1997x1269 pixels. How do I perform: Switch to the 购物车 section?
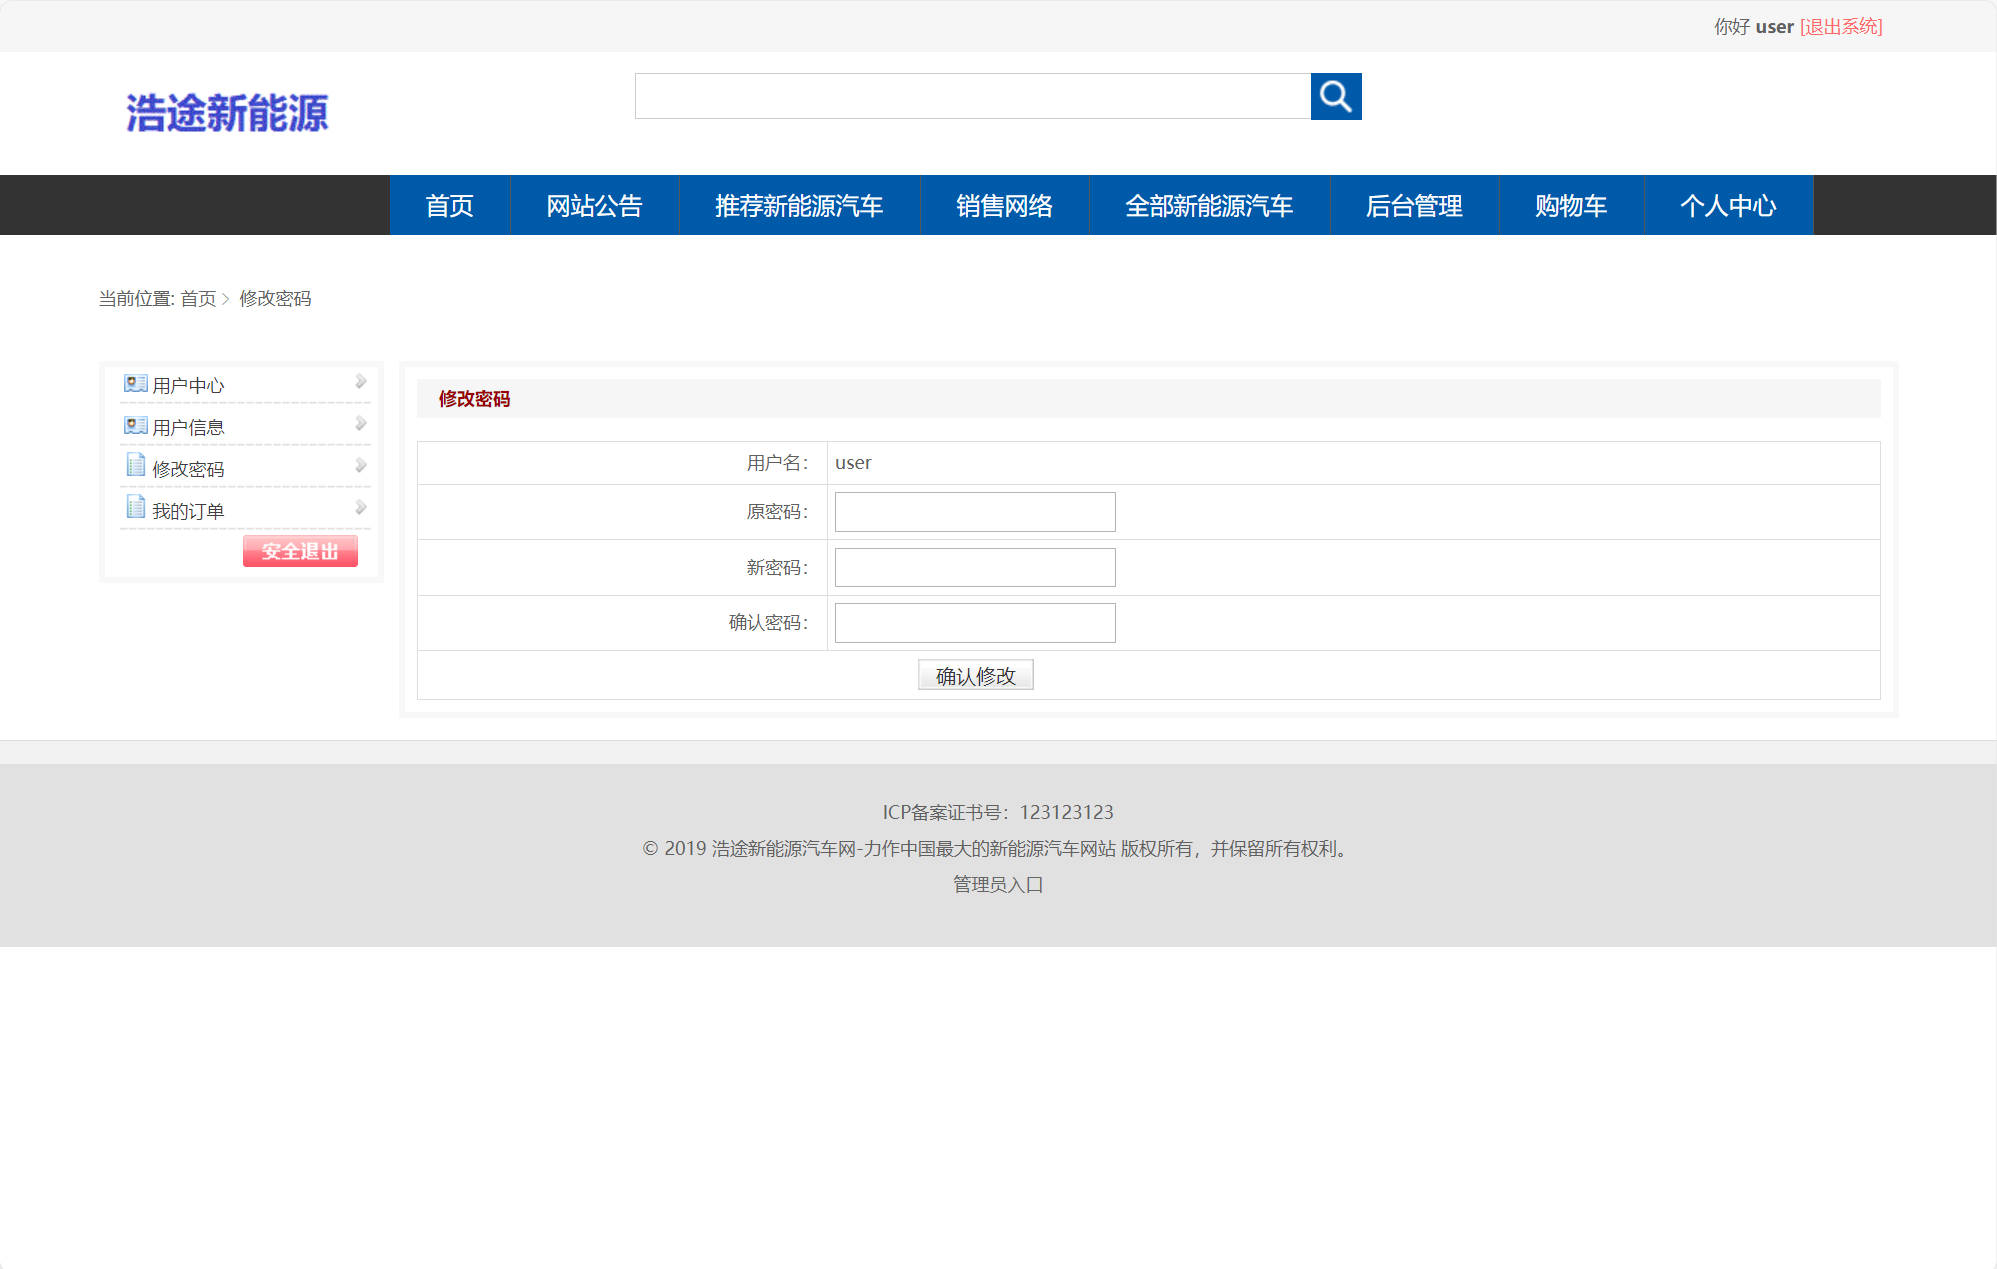(x=1570, y=205)
